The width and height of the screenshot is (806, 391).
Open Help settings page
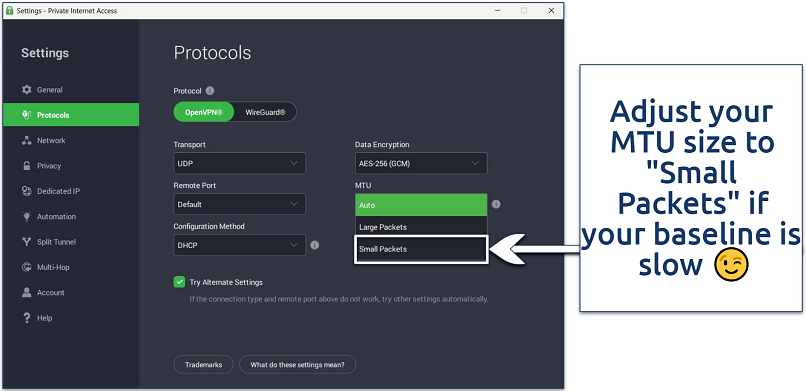click(x=71, y=318)
